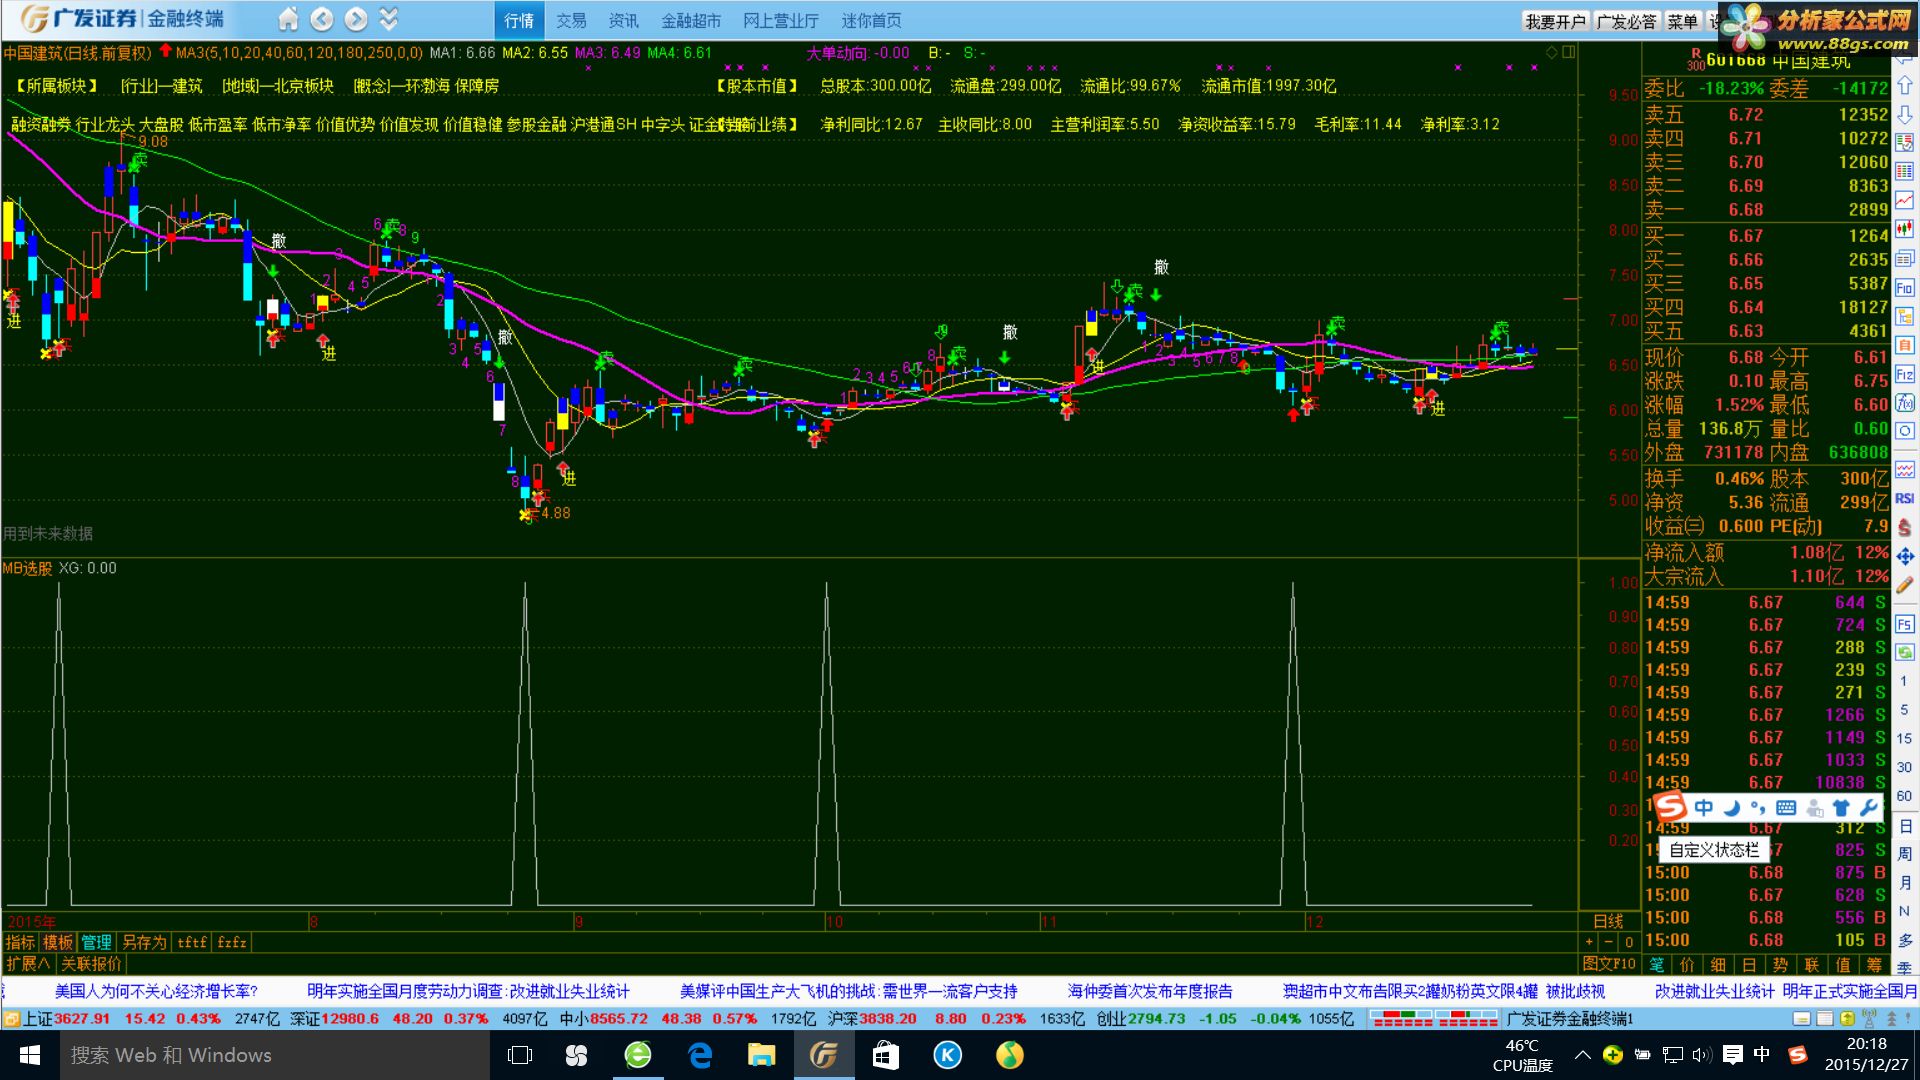The image size is (1920, 1080).
Task: Open the red line-chart sidebar icon
Action: coord(1905,201)
